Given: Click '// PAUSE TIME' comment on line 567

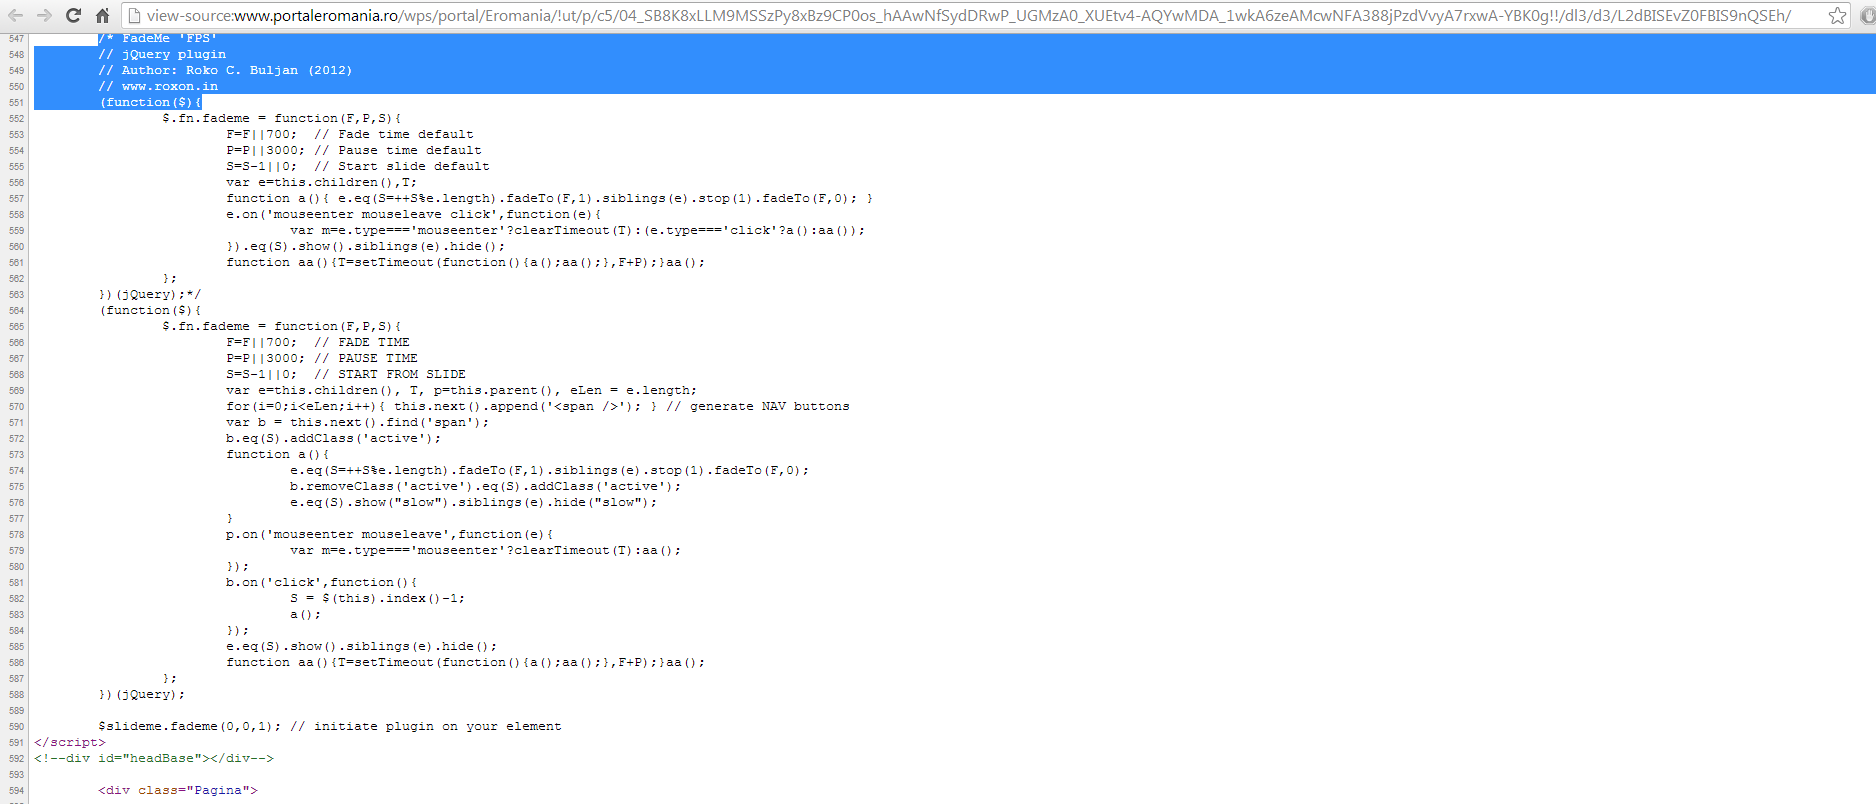Looking at the screenshot, I should 366,358.
